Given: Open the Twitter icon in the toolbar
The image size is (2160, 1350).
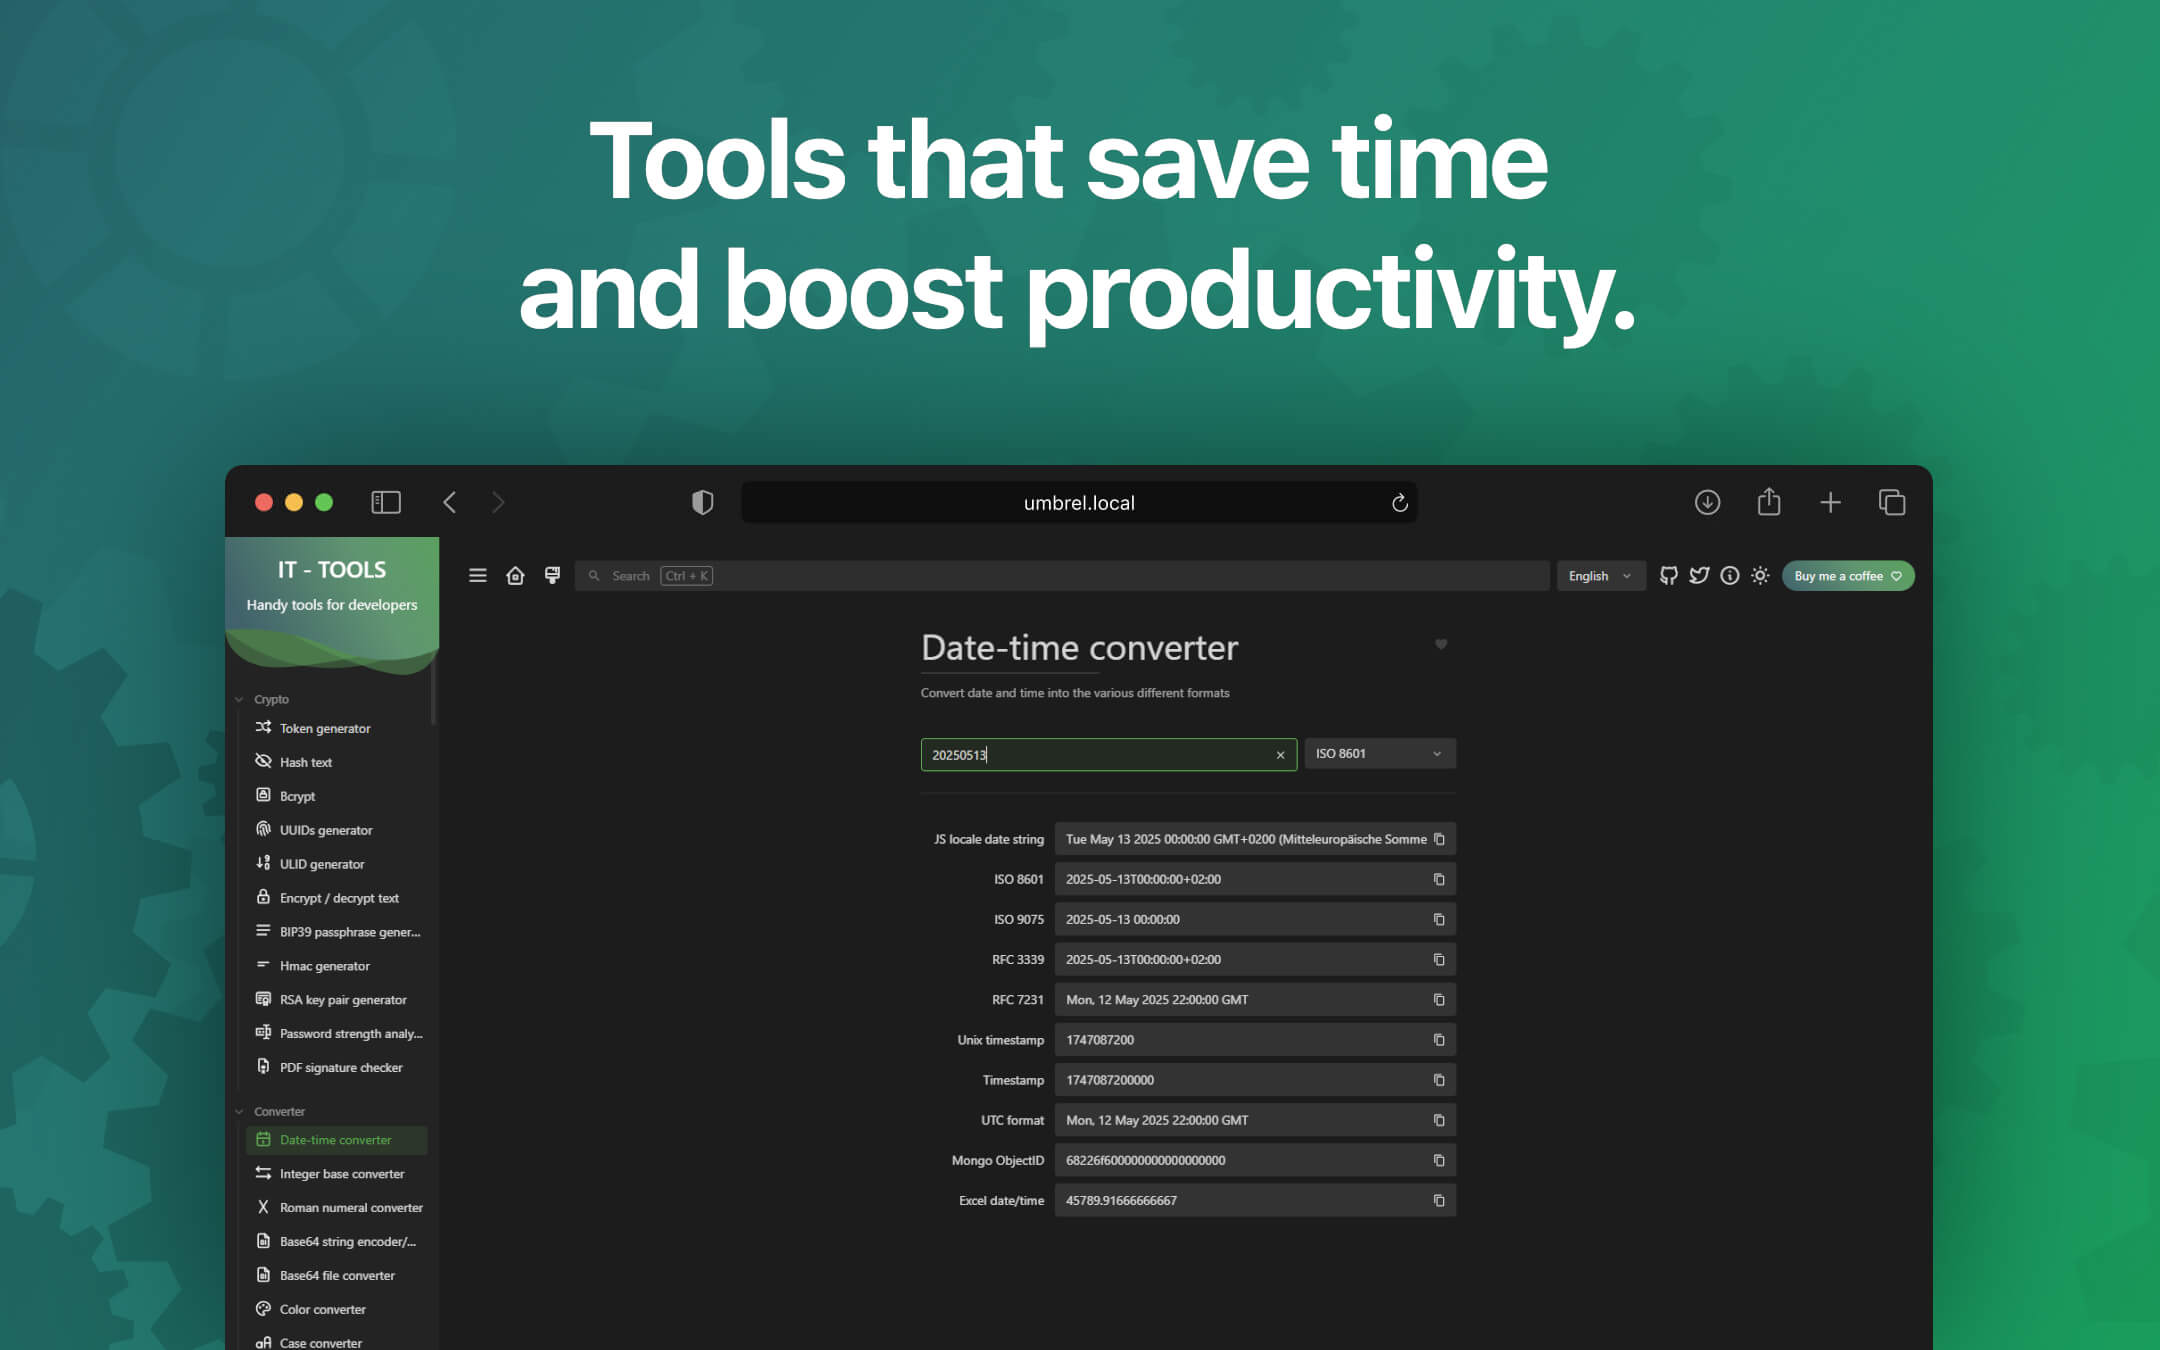Looking at the screenshot, I should pos(1699,575).
